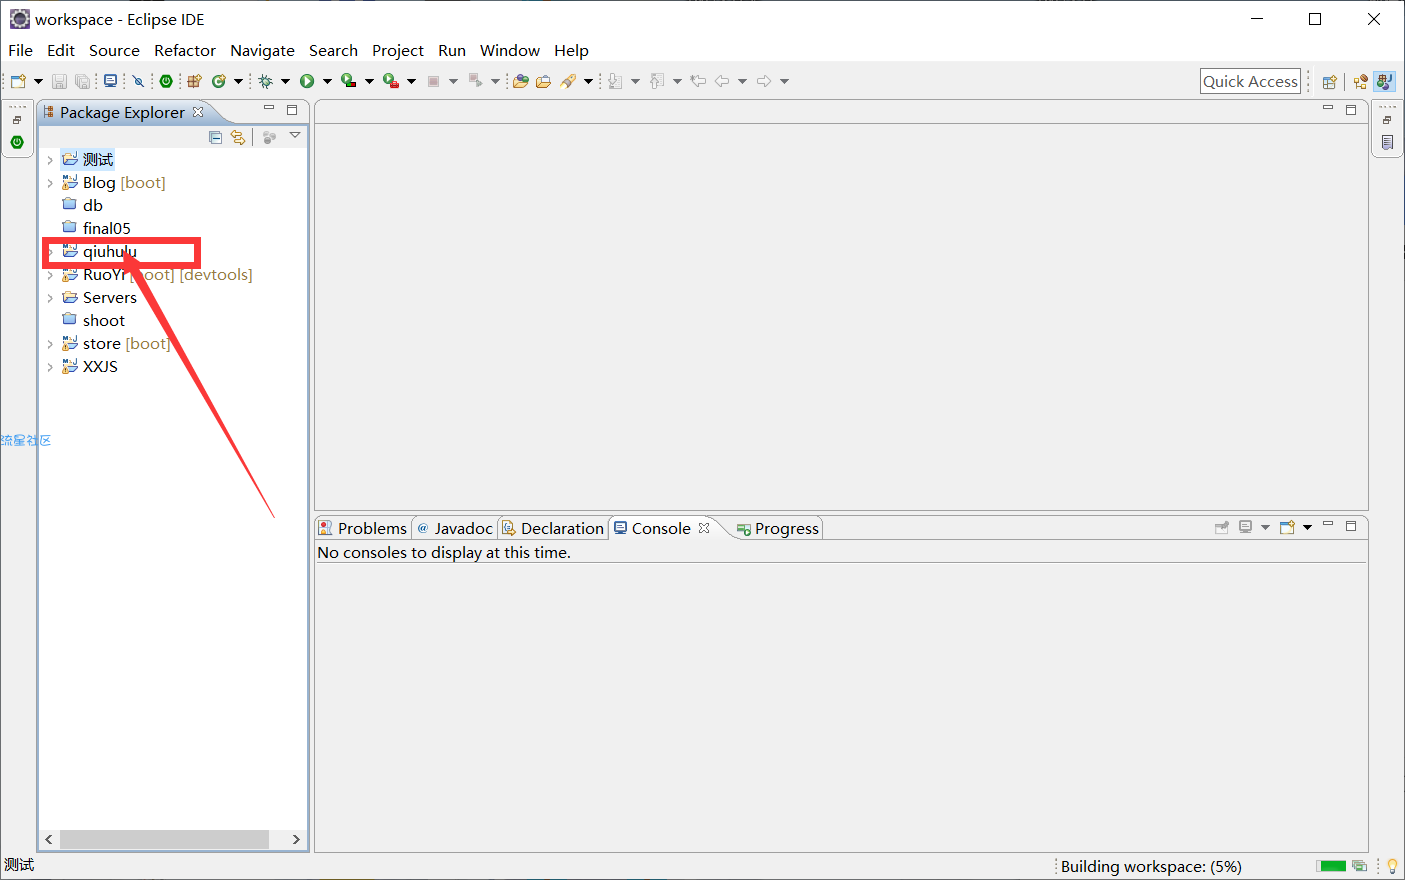
Task: Switch to the Javadoc tab
Action: coord(454,528)
